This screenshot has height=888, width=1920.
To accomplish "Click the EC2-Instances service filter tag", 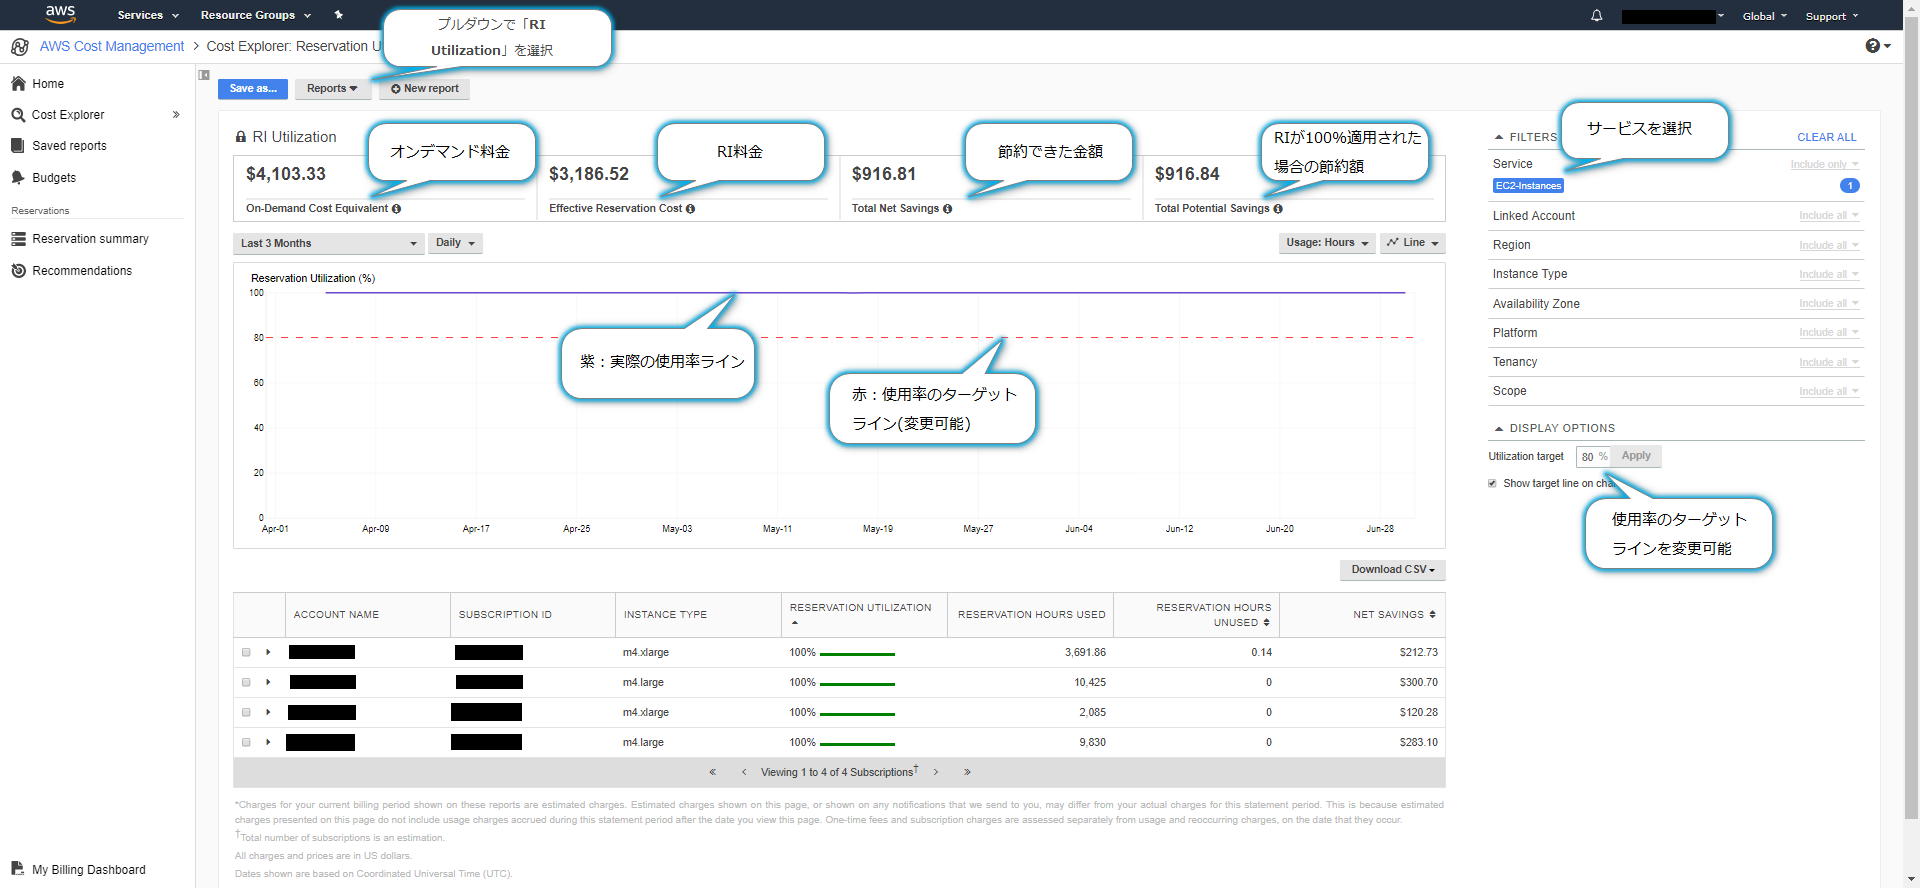I will tap(1528, 186).
